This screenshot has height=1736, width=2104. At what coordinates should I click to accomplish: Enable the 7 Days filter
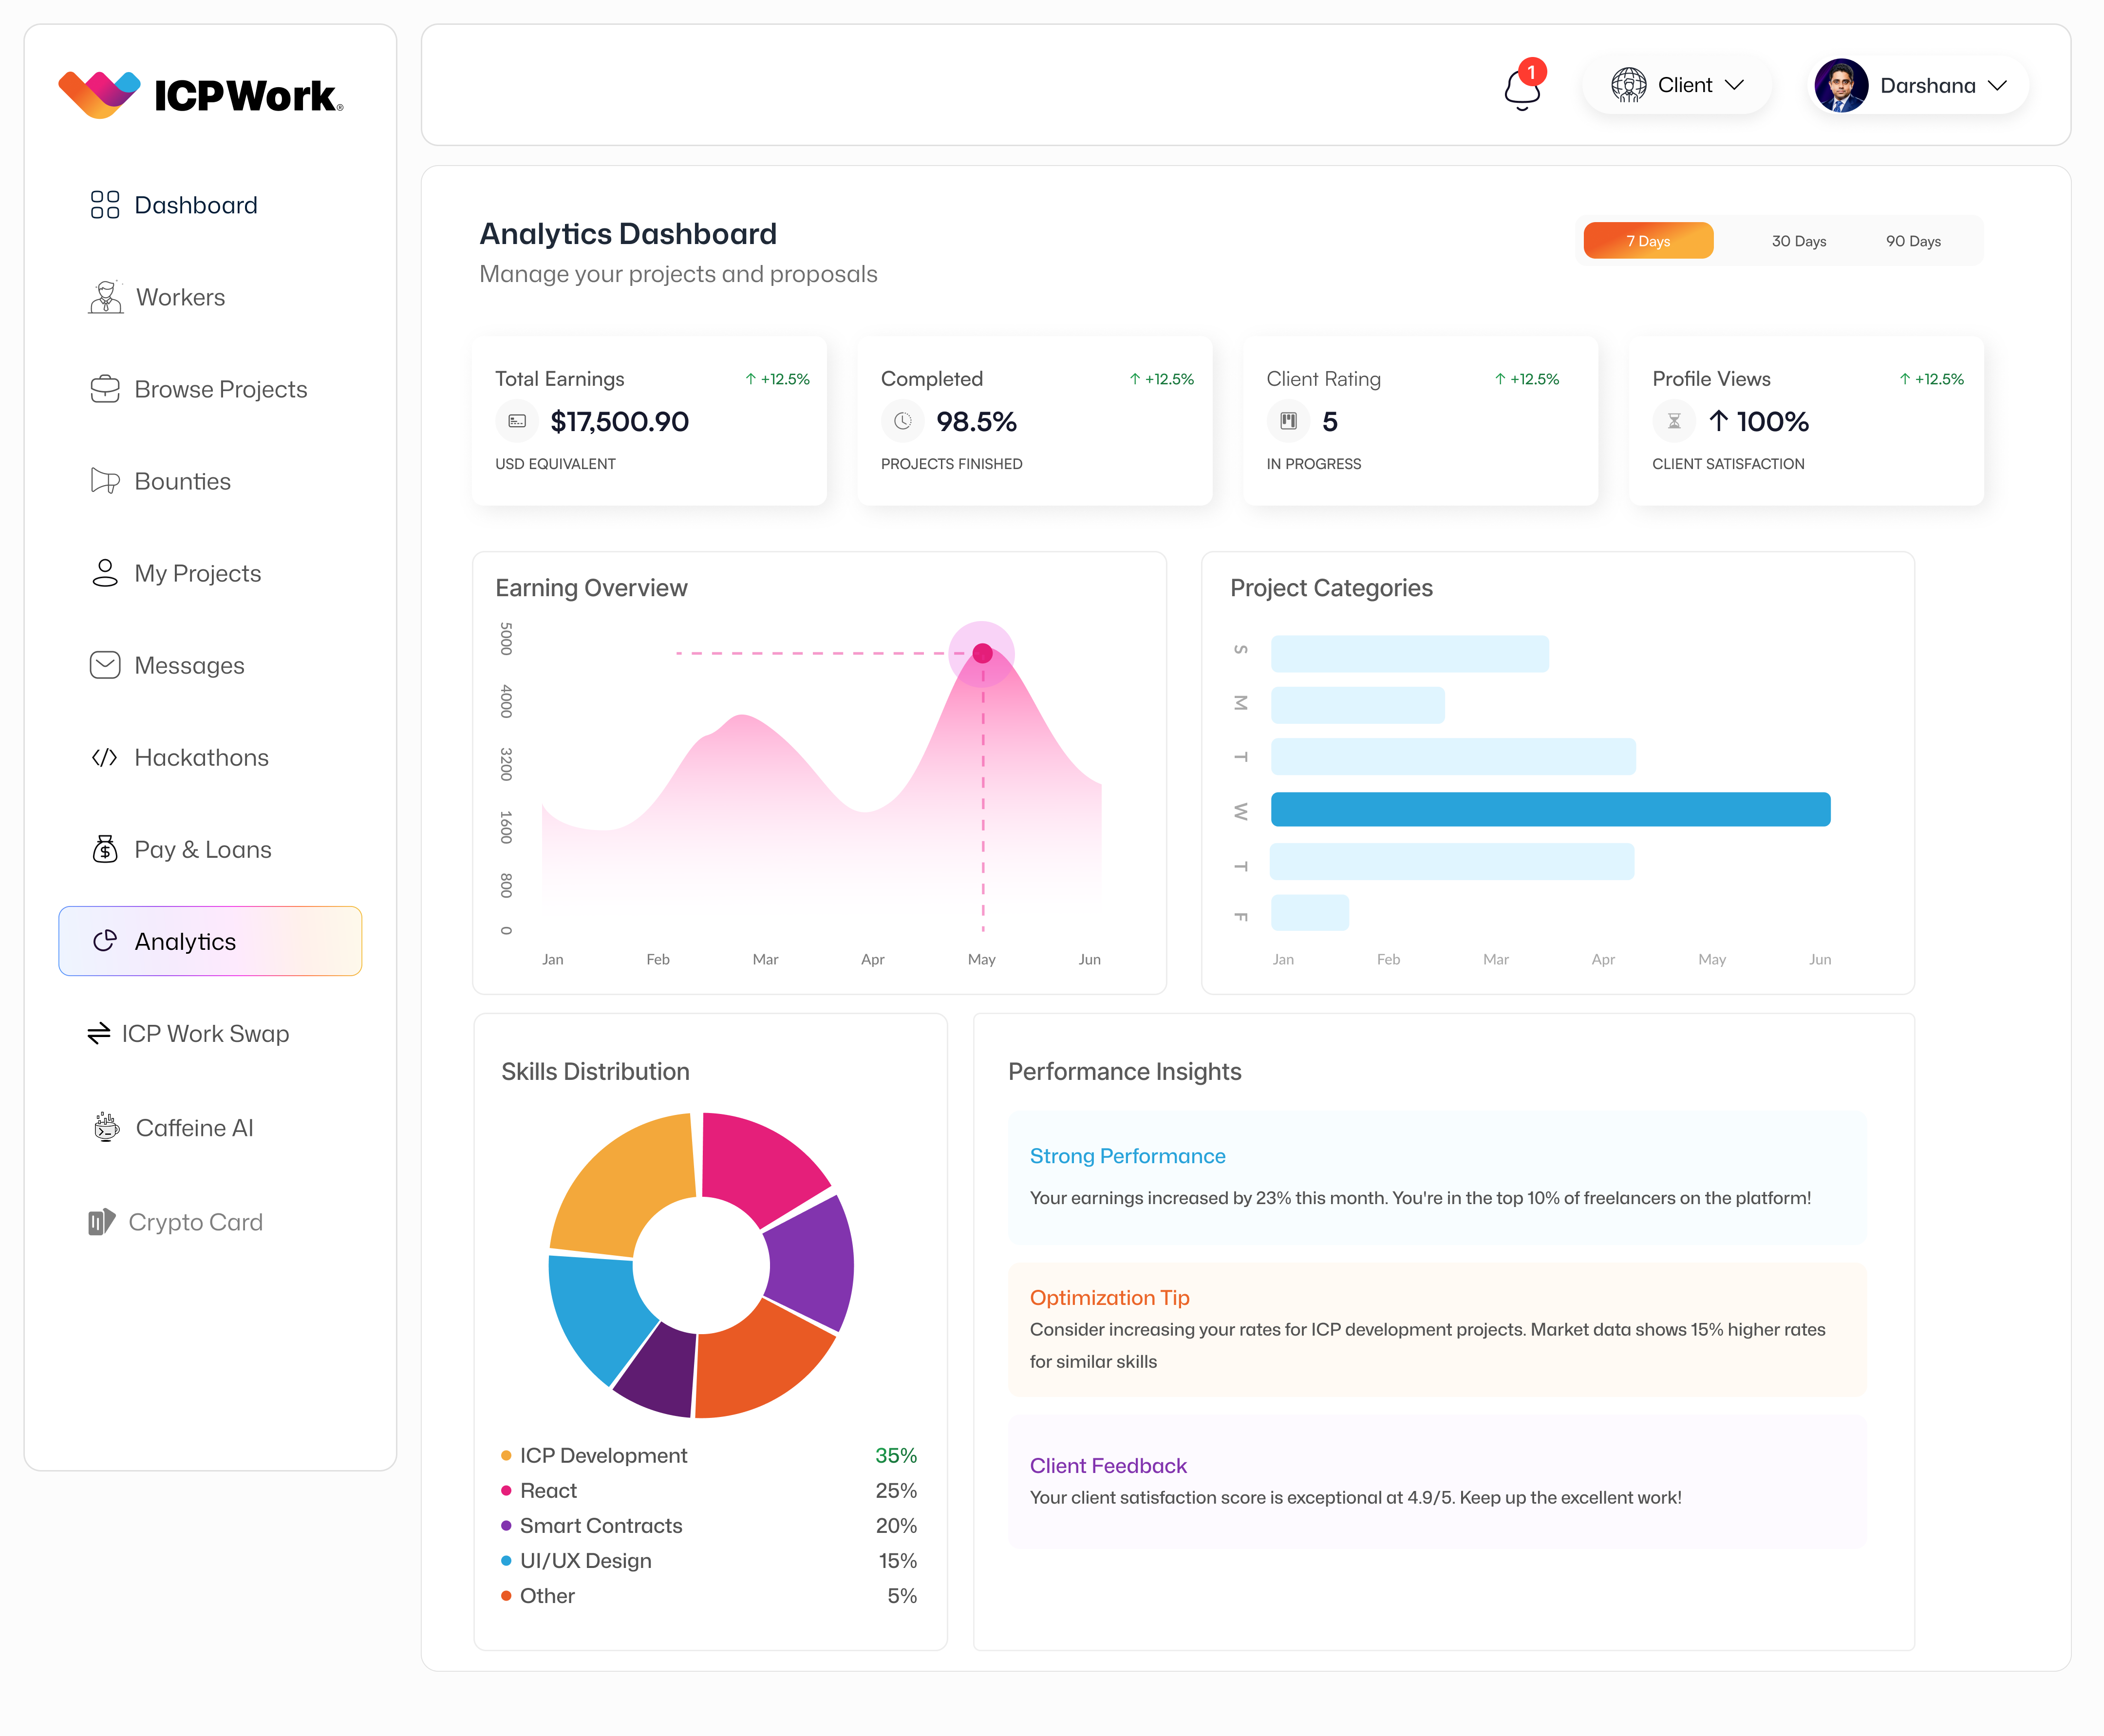click(1647, 240)
